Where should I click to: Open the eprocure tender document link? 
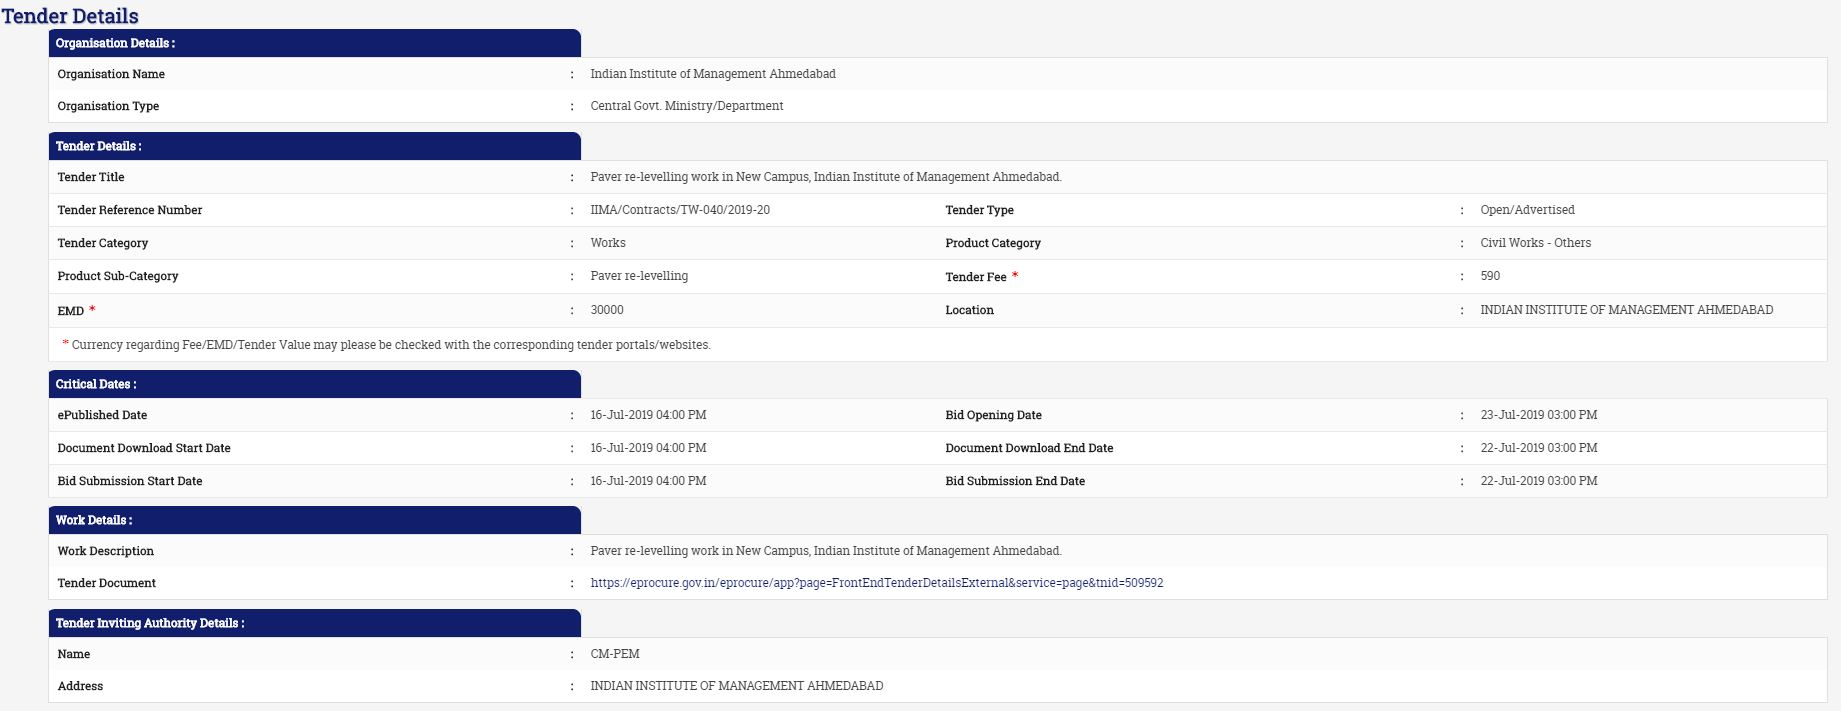coord(876,583)
